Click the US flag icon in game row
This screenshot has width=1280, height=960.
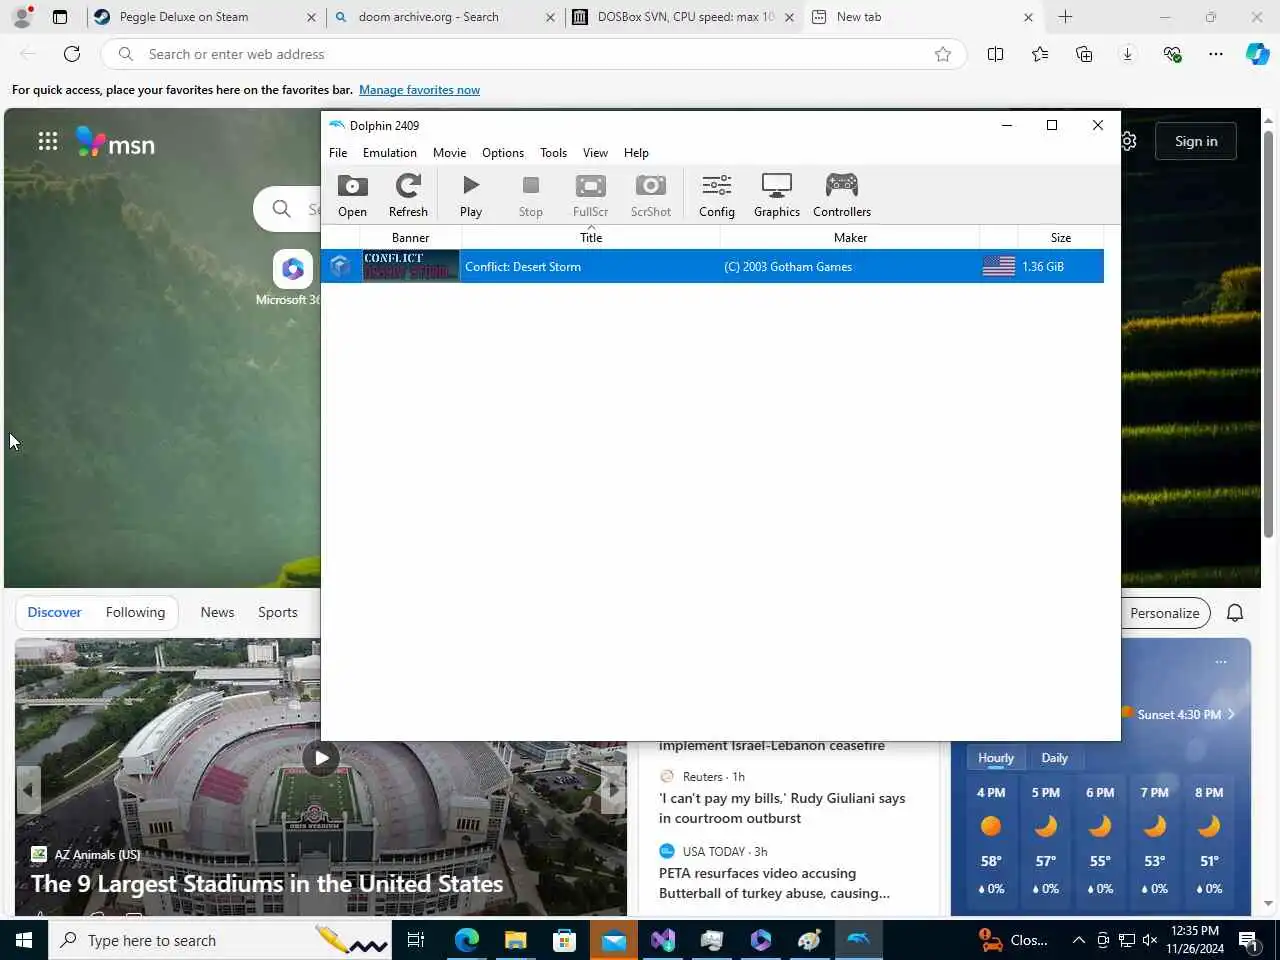pyautogui.click(x=998, y=266)
